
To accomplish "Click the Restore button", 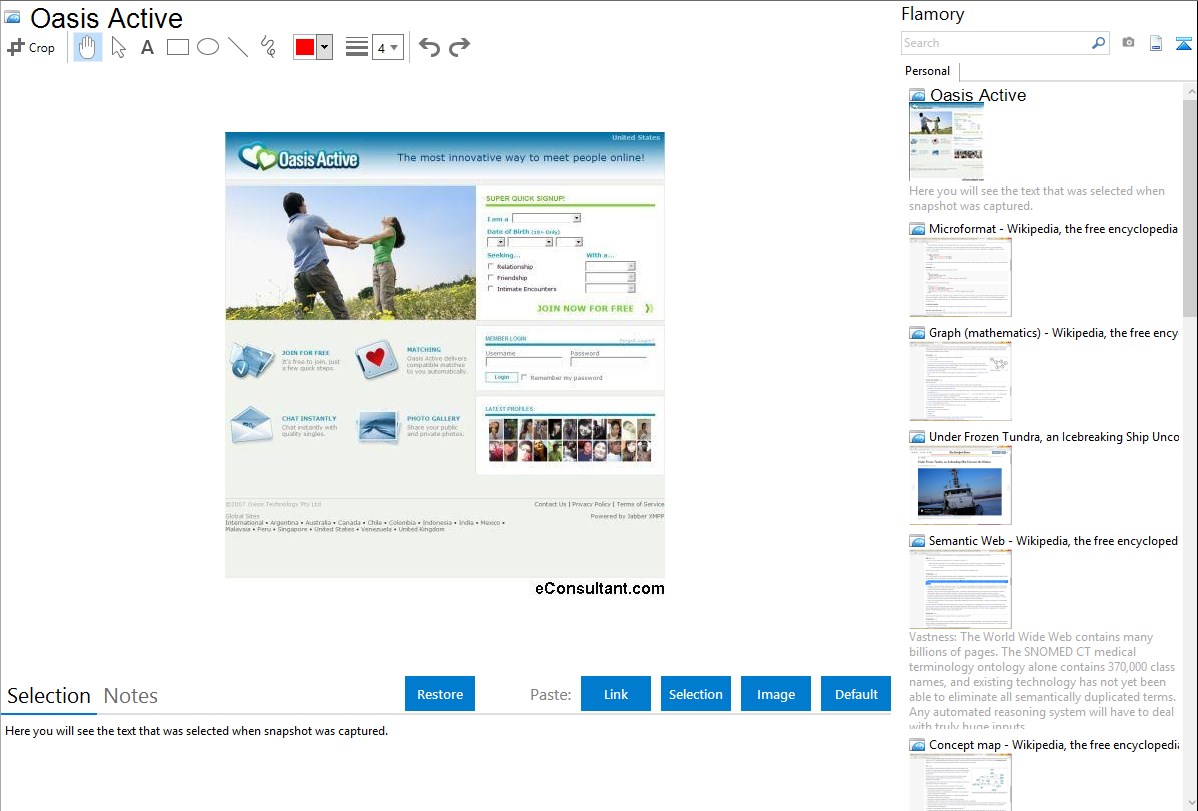I will click(x=440, y=694).
